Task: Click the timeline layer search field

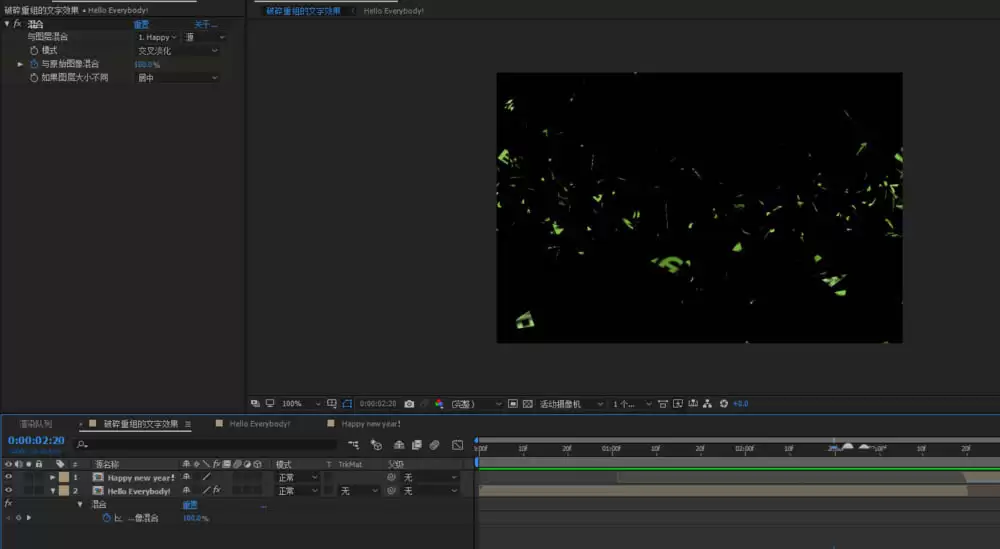Action: (x=205, y=444)
